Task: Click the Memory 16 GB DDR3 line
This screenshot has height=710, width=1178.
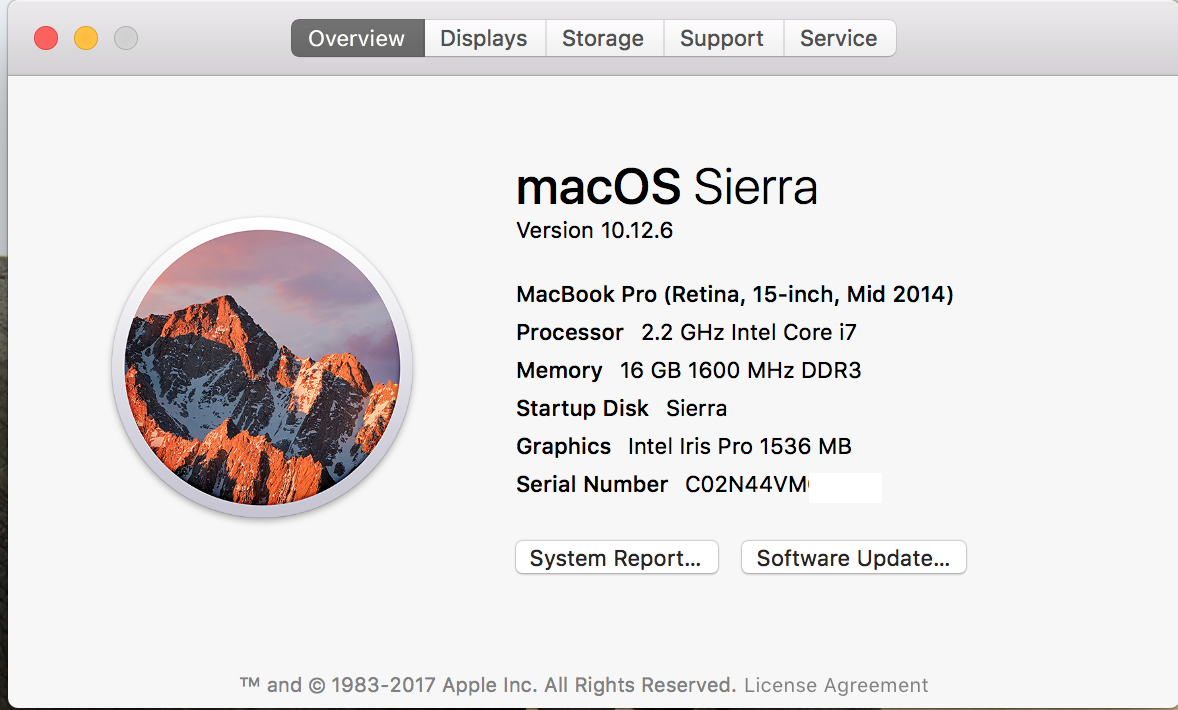Action: pyautogui.click(x=688, y=371)
